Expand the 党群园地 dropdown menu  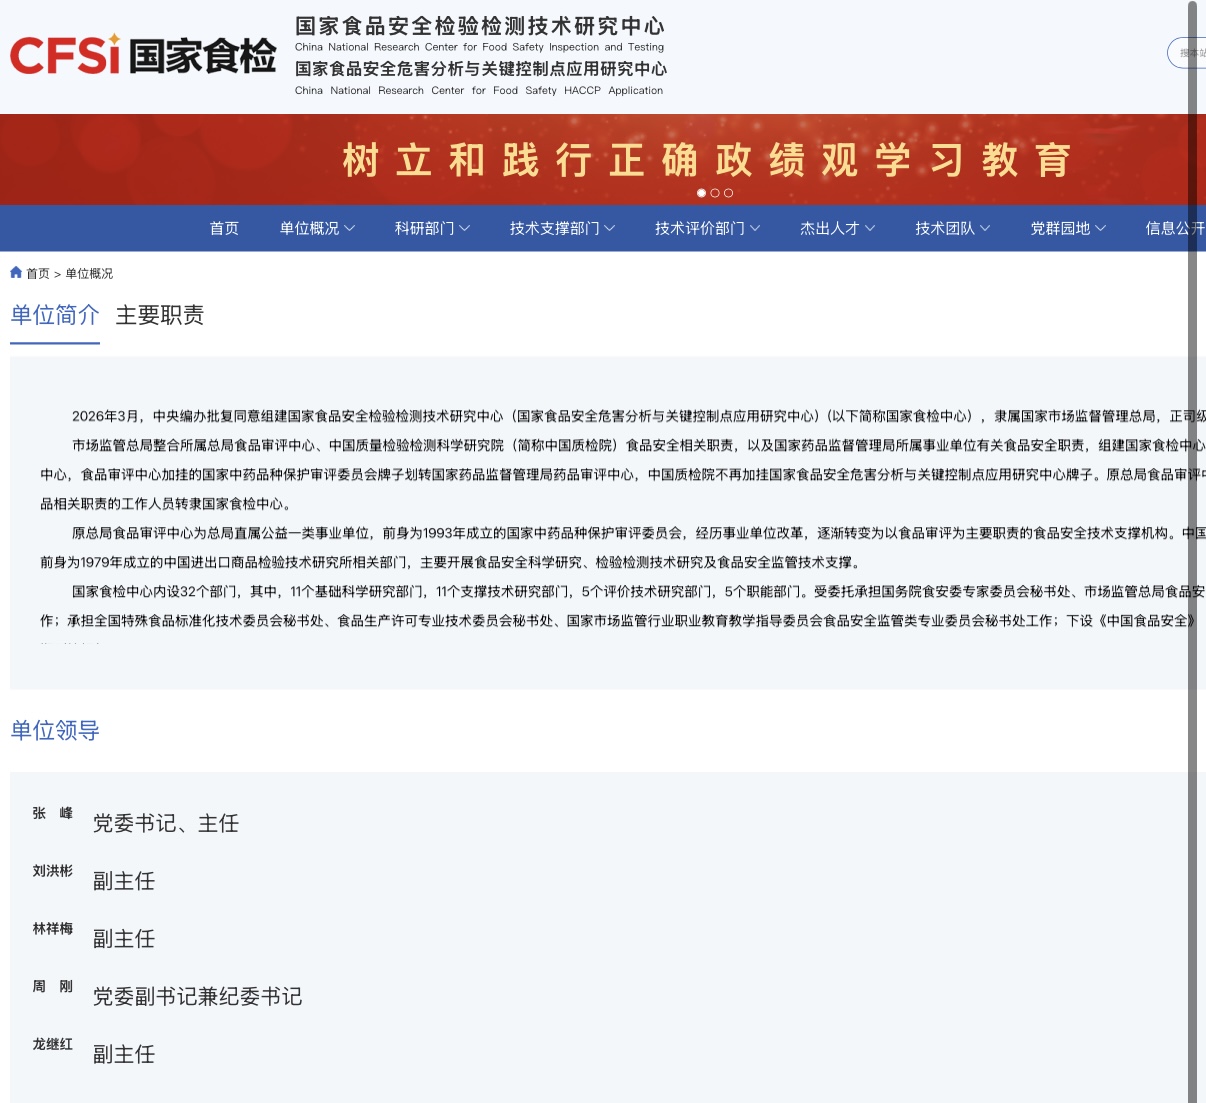click(1068, 228)
